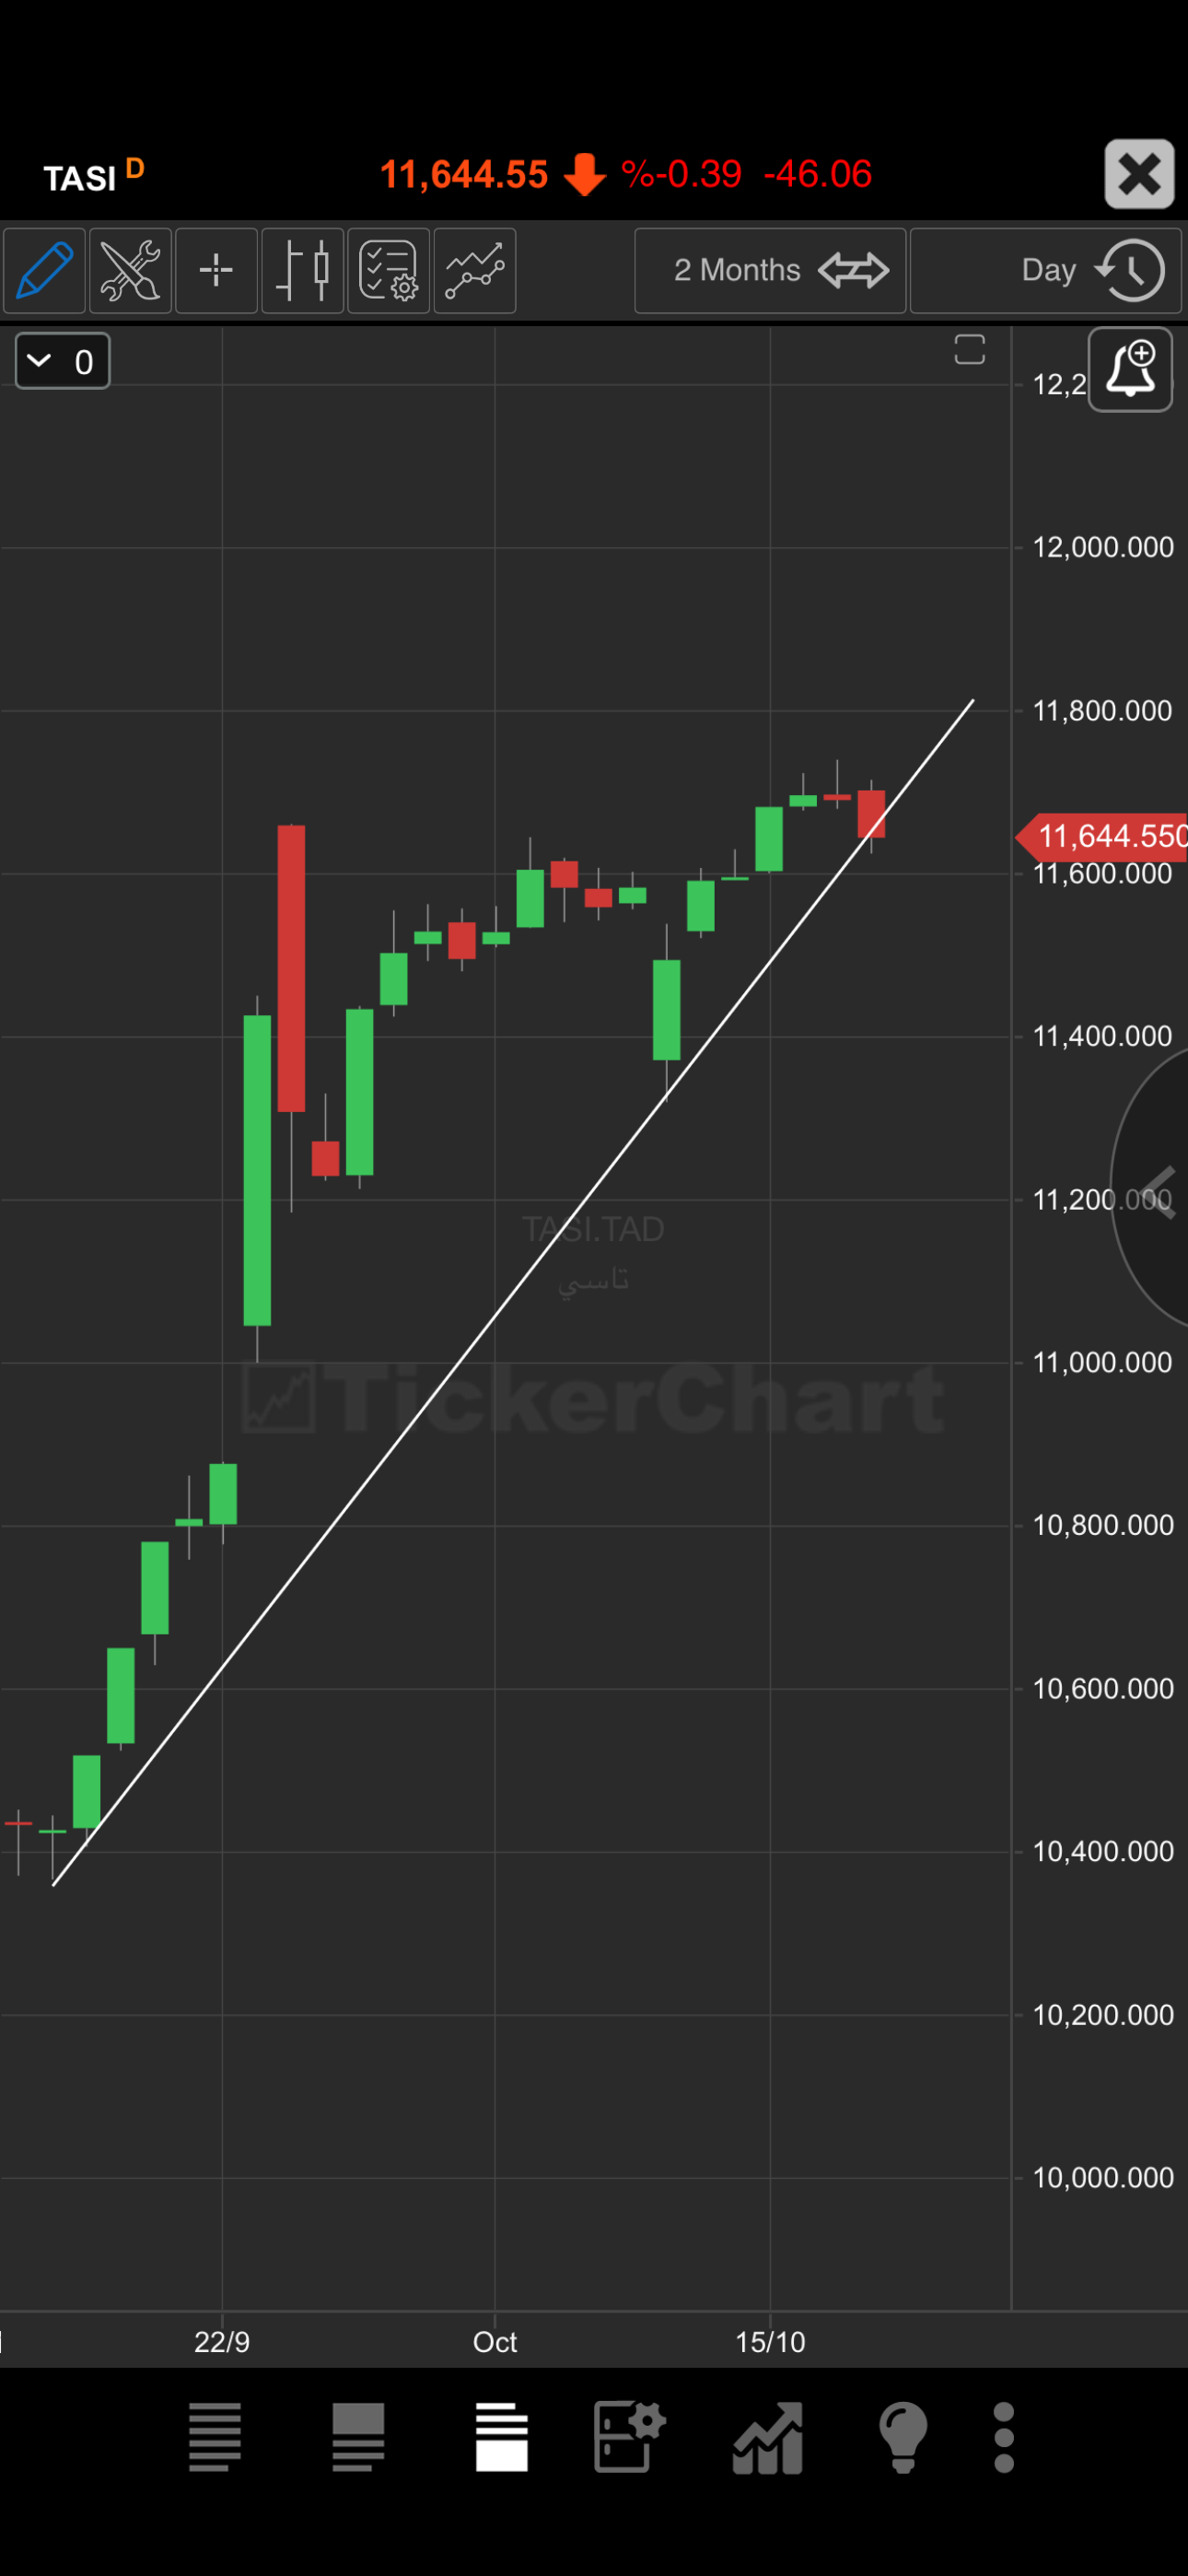Change the candlestick chart type
1188x2576 pixels.
click(302, 270)
